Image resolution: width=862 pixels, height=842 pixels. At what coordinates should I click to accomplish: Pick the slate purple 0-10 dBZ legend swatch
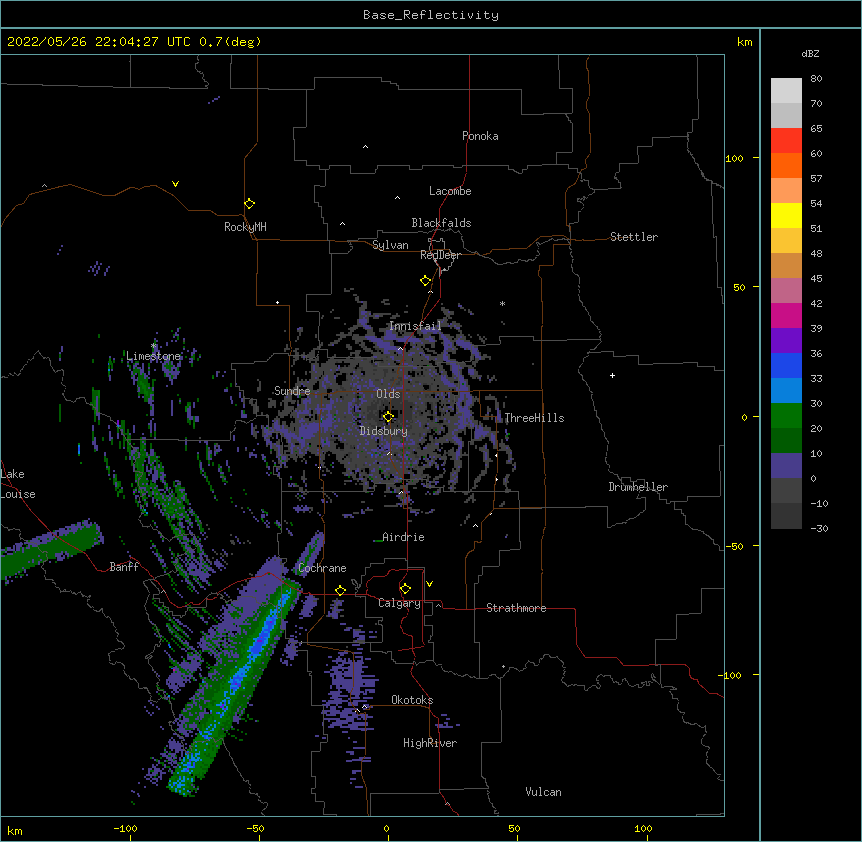click(786, 466)
